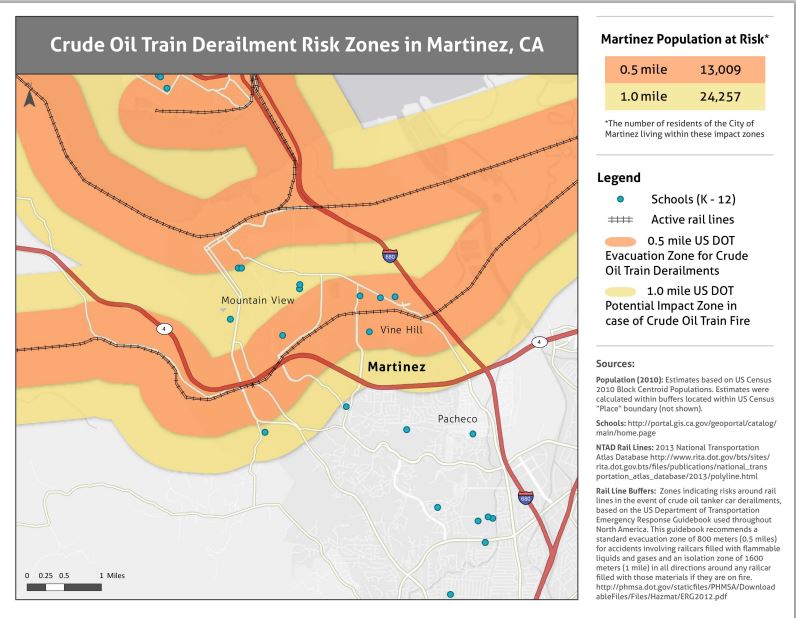Click the small marker icon under Mountain View
Screen dimensions: 796x618
pyautogui.click(x=222, y=310)
